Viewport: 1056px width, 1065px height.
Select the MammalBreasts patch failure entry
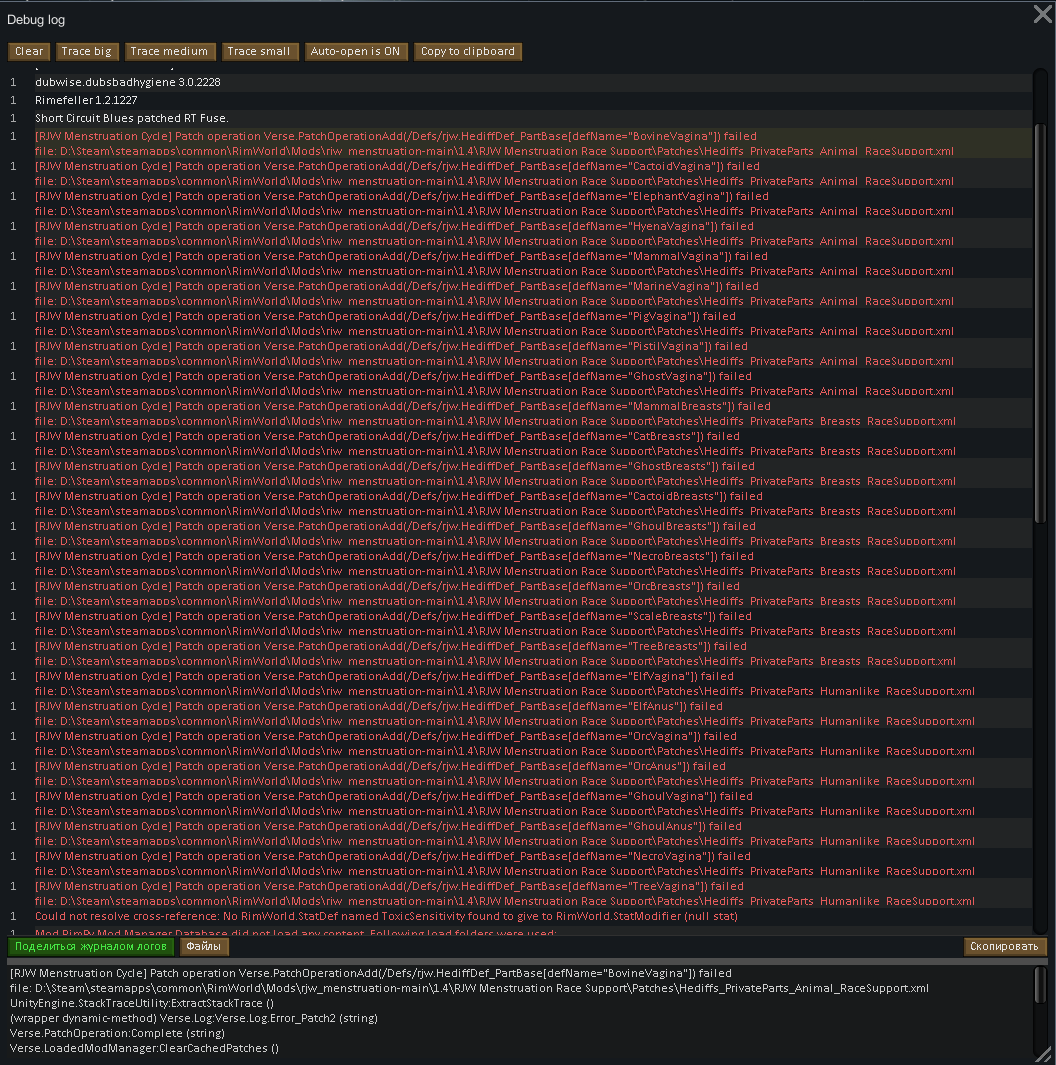[x=390, y=406]
